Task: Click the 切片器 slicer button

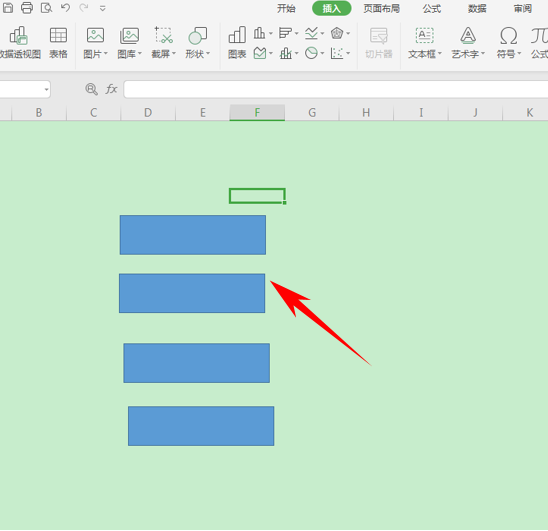Action: pyautogui.click(x=379, y=43)
